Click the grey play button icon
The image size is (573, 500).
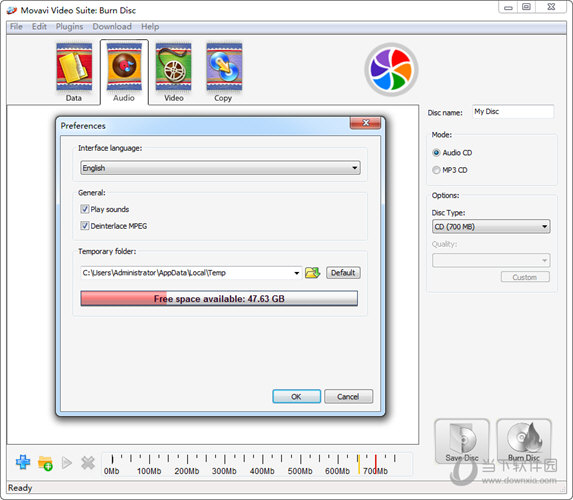pos(67,463)
